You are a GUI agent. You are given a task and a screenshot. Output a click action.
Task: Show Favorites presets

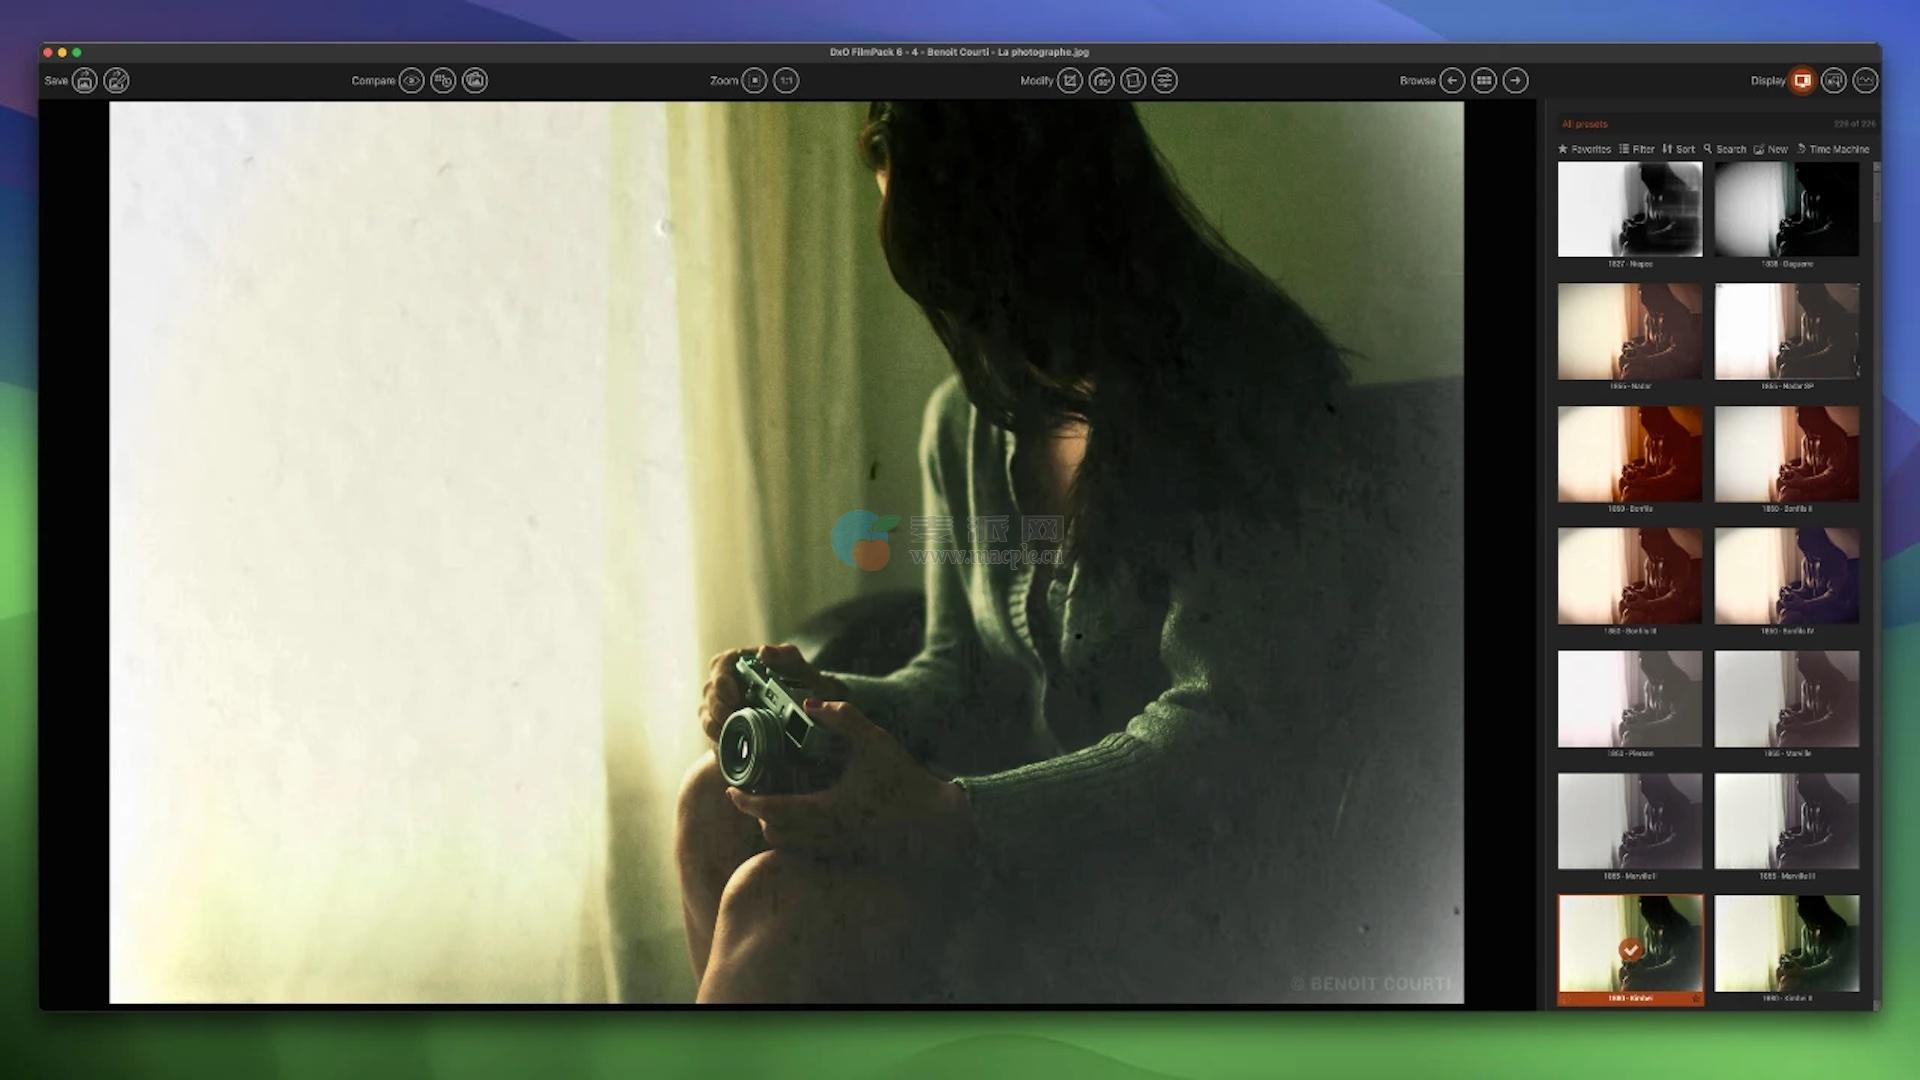point(1584,149)
